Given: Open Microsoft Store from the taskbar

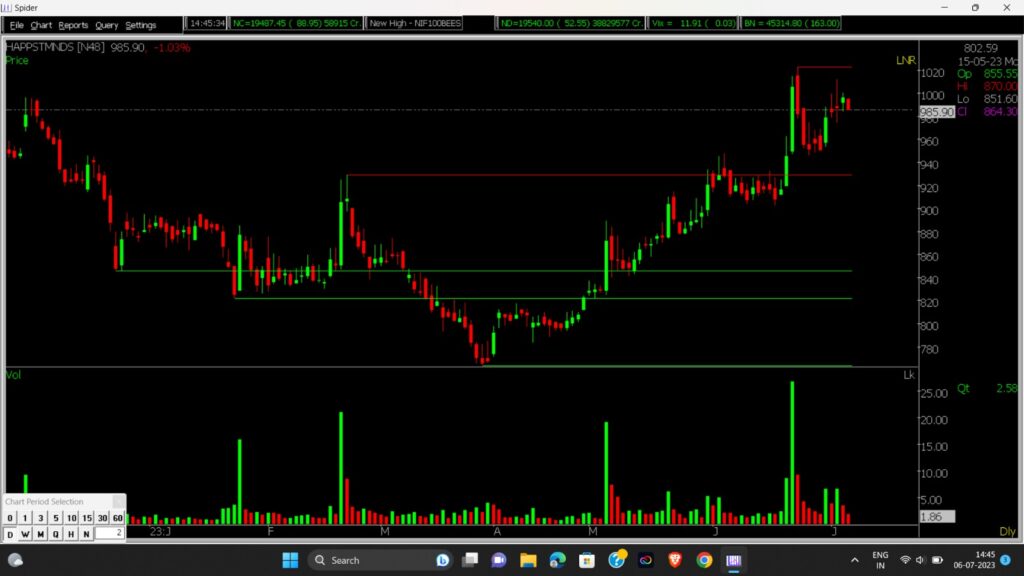Looking at the screenshot, I should click(x=587, y=560).
